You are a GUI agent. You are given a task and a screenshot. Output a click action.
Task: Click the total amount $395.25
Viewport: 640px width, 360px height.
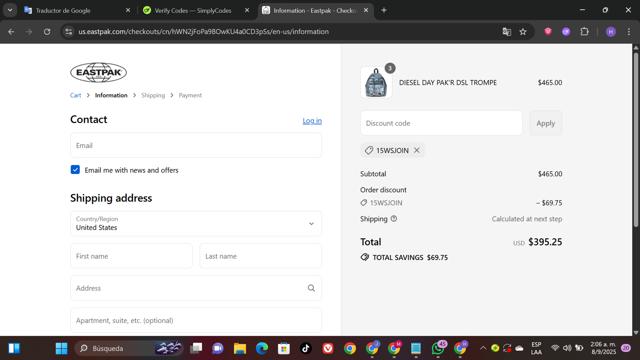pos(545,242)
